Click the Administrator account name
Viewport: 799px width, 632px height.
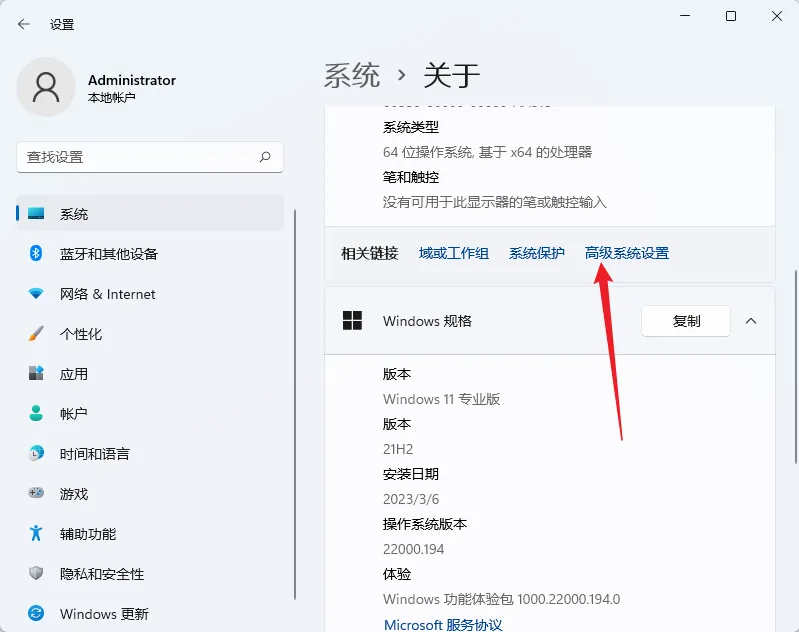click(131, 80)
